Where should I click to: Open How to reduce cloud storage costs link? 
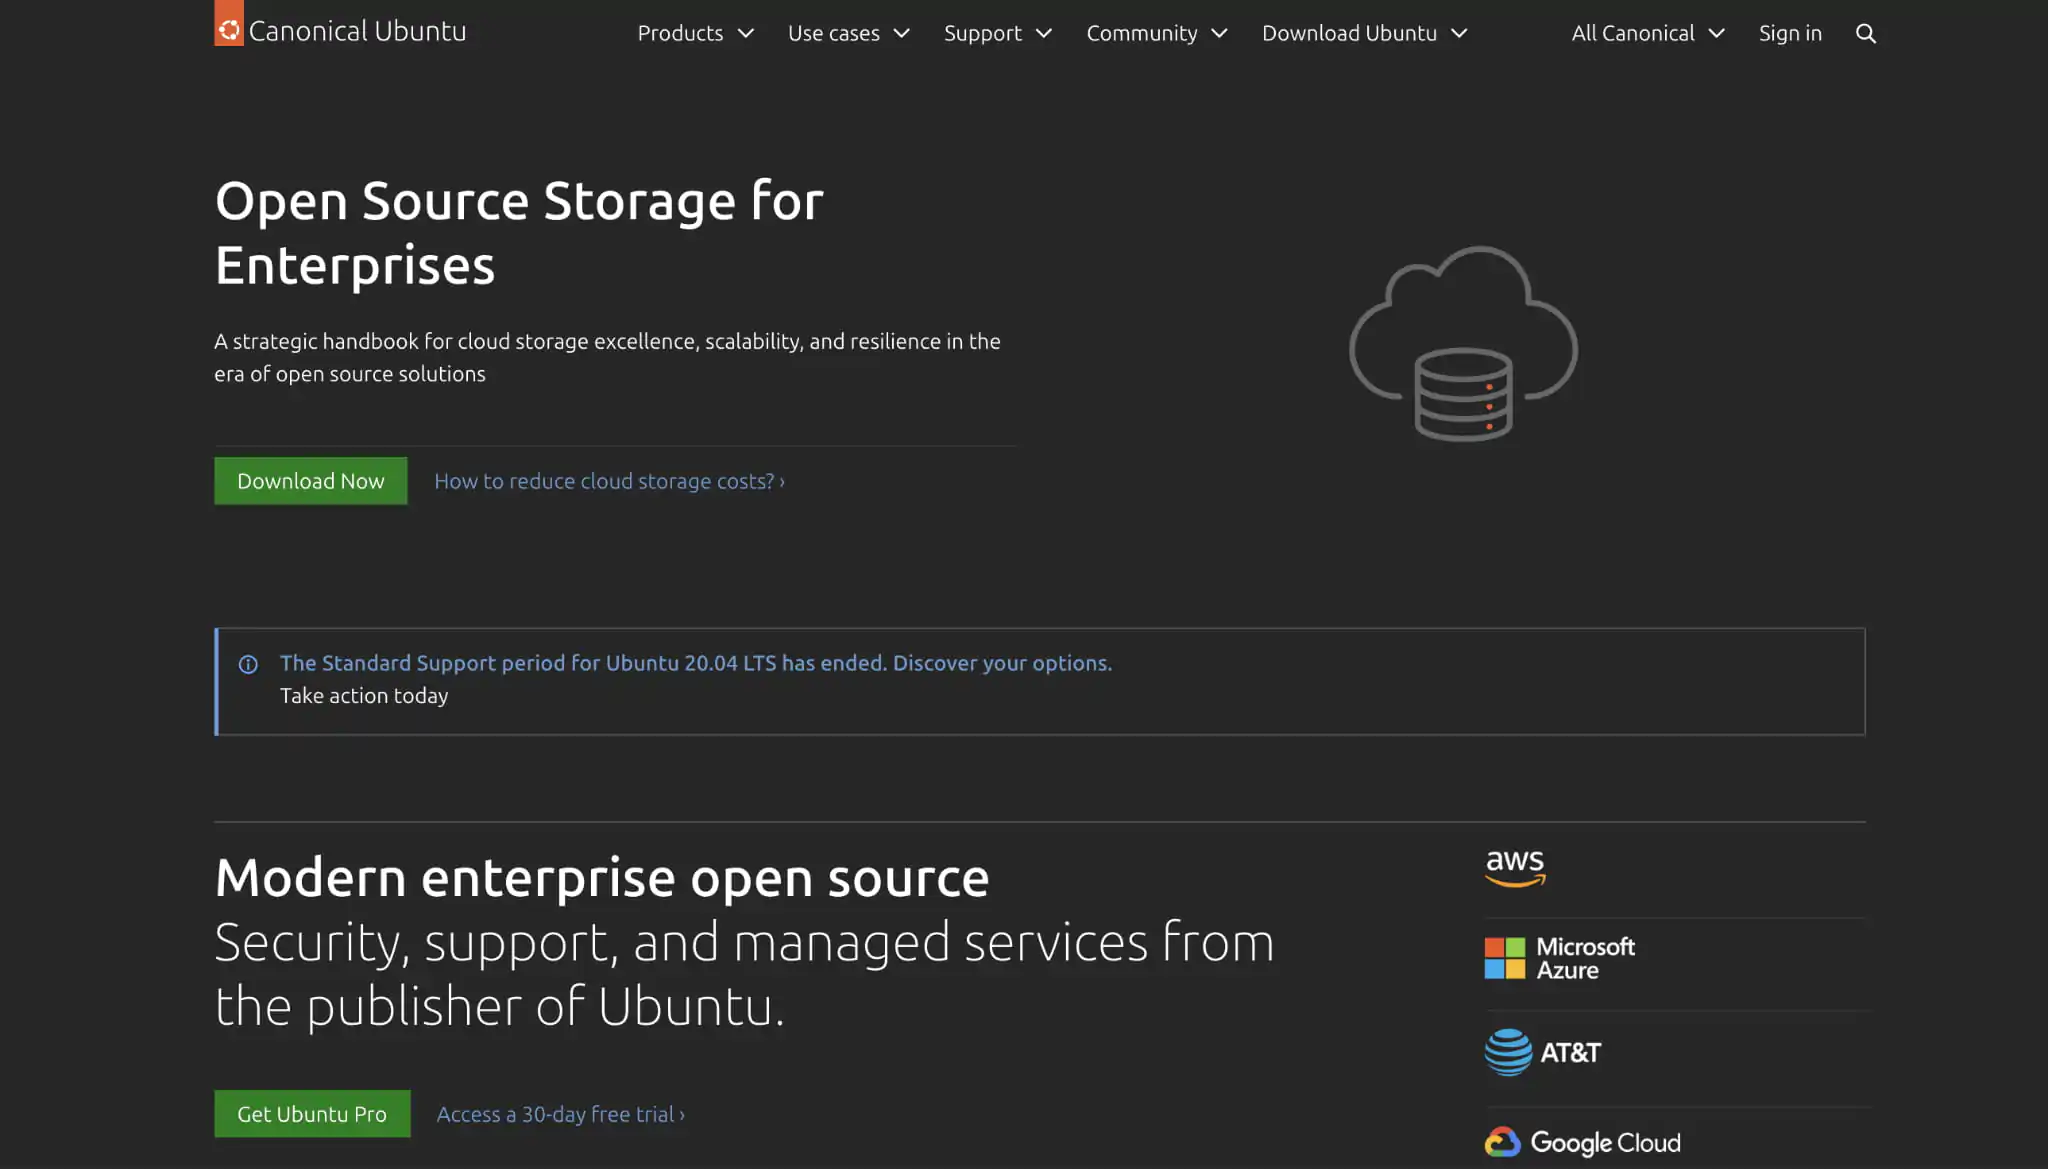(x=609, y=481)
